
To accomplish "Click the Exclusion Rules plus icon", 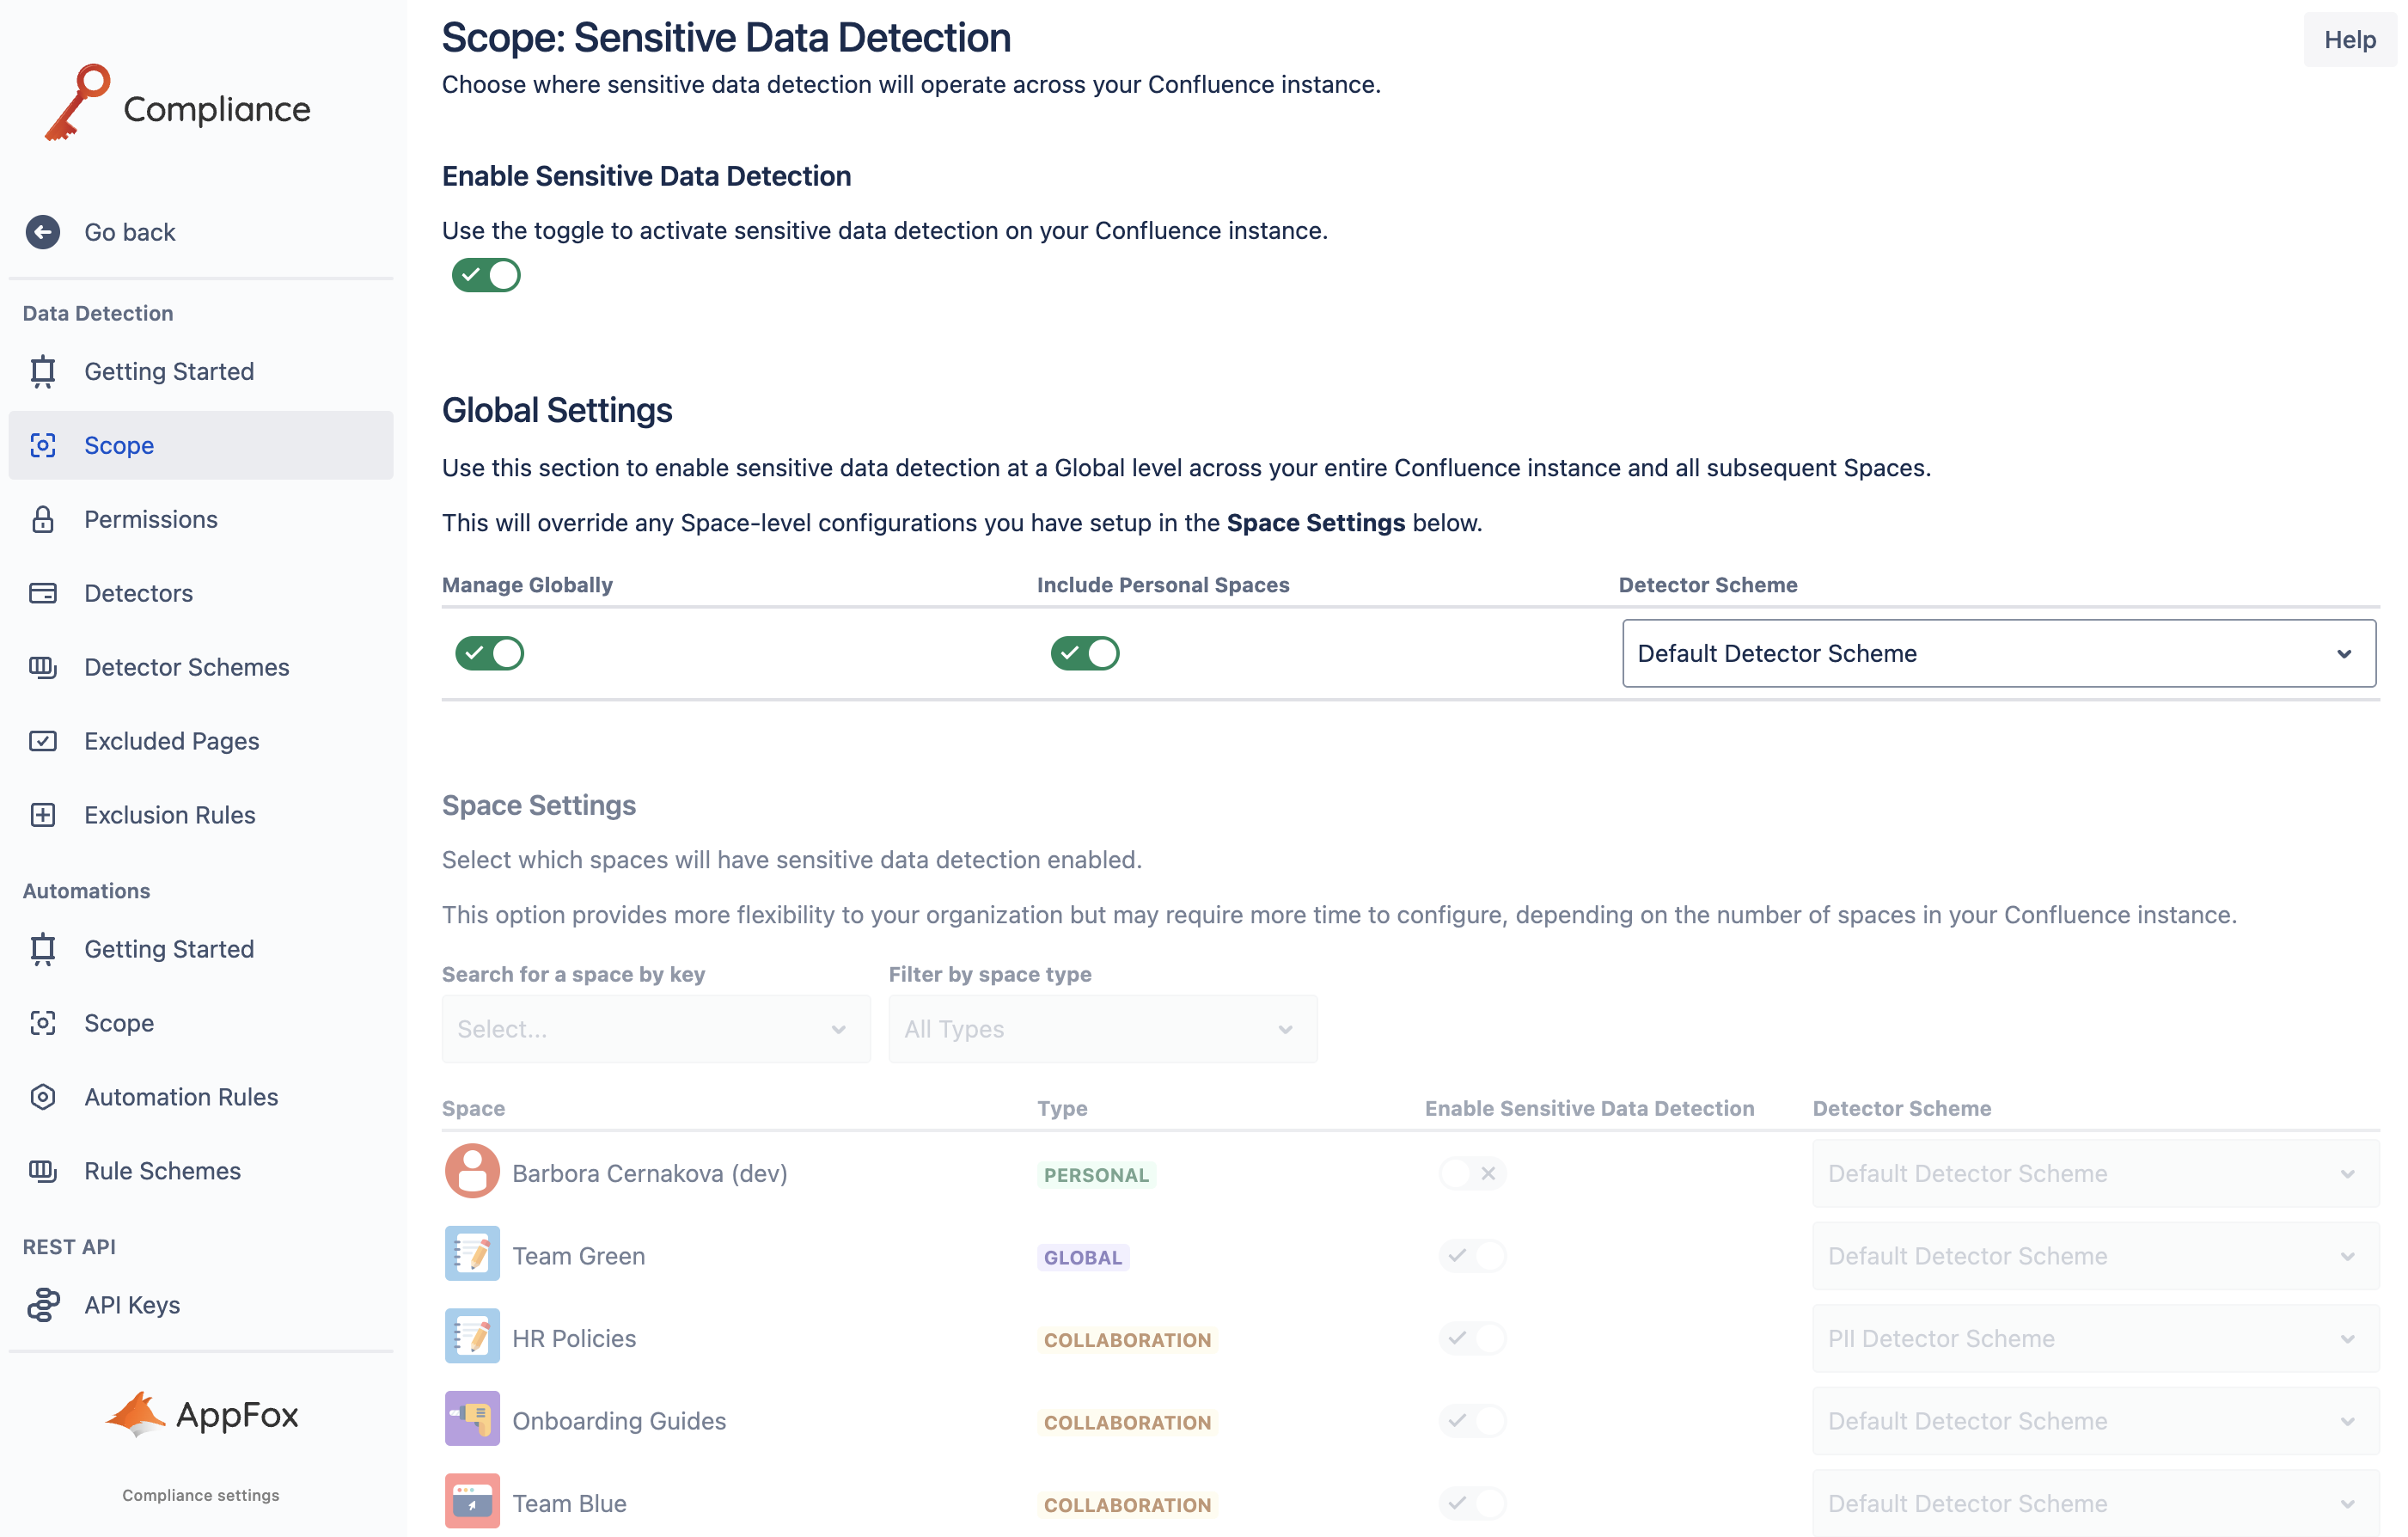I will pos(42,815).
